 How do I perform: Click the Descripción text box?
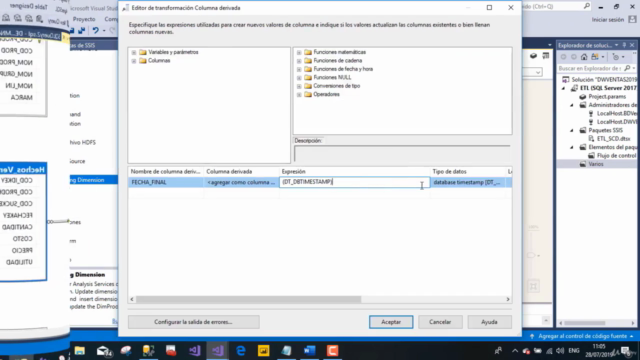tap(402, 154)
